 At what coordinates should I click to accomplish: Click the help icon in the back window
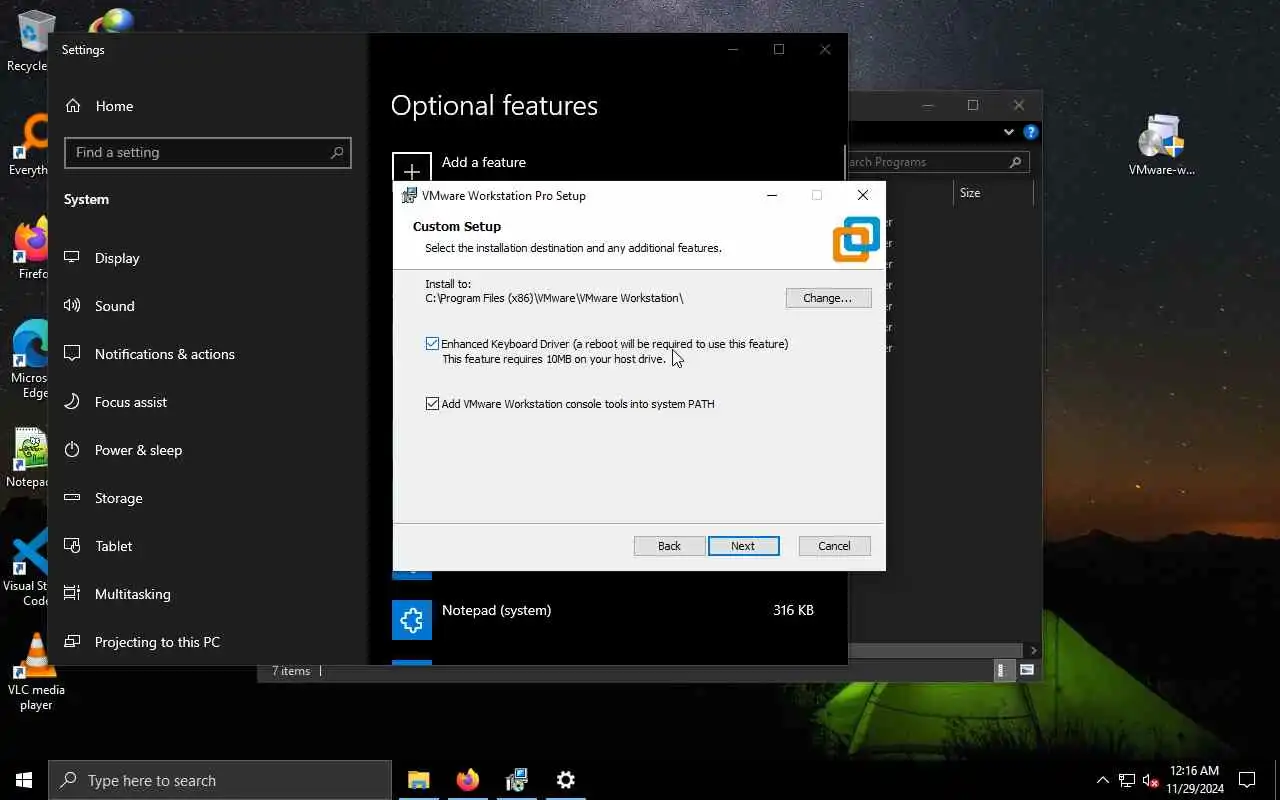coord(1030,132)
